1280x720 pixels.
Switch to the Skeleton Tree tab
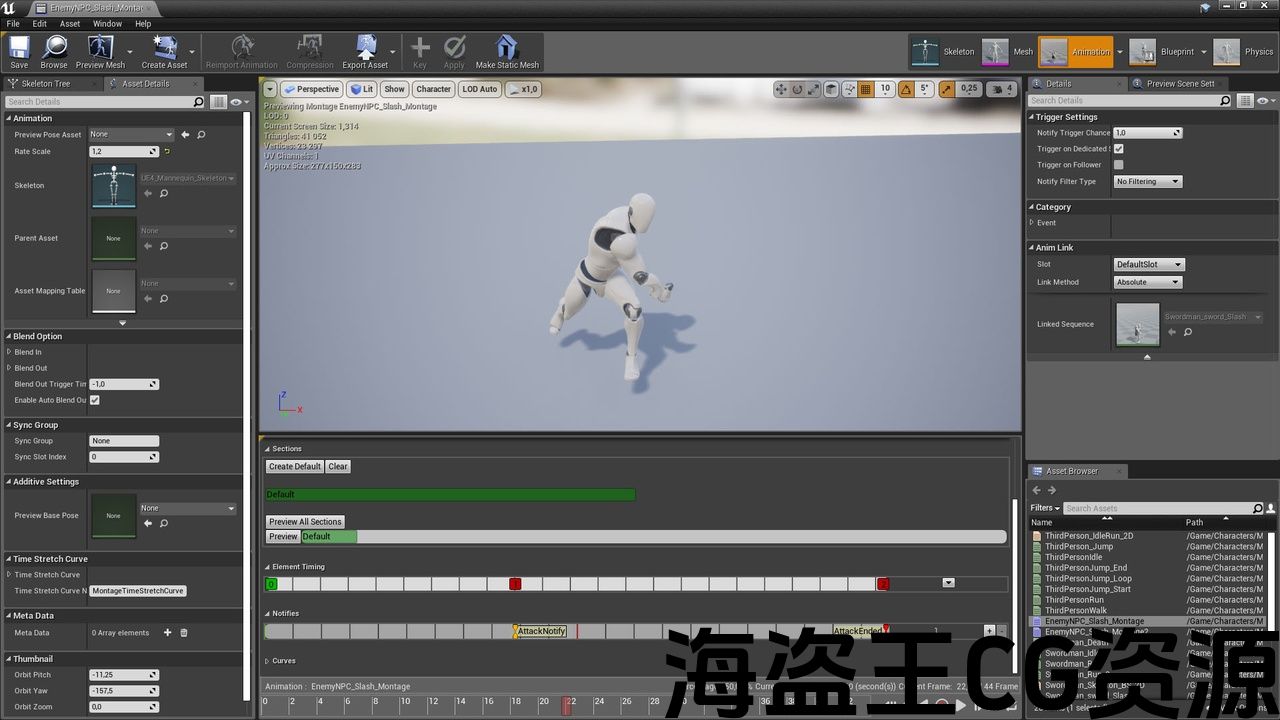(x=45, y=84)
